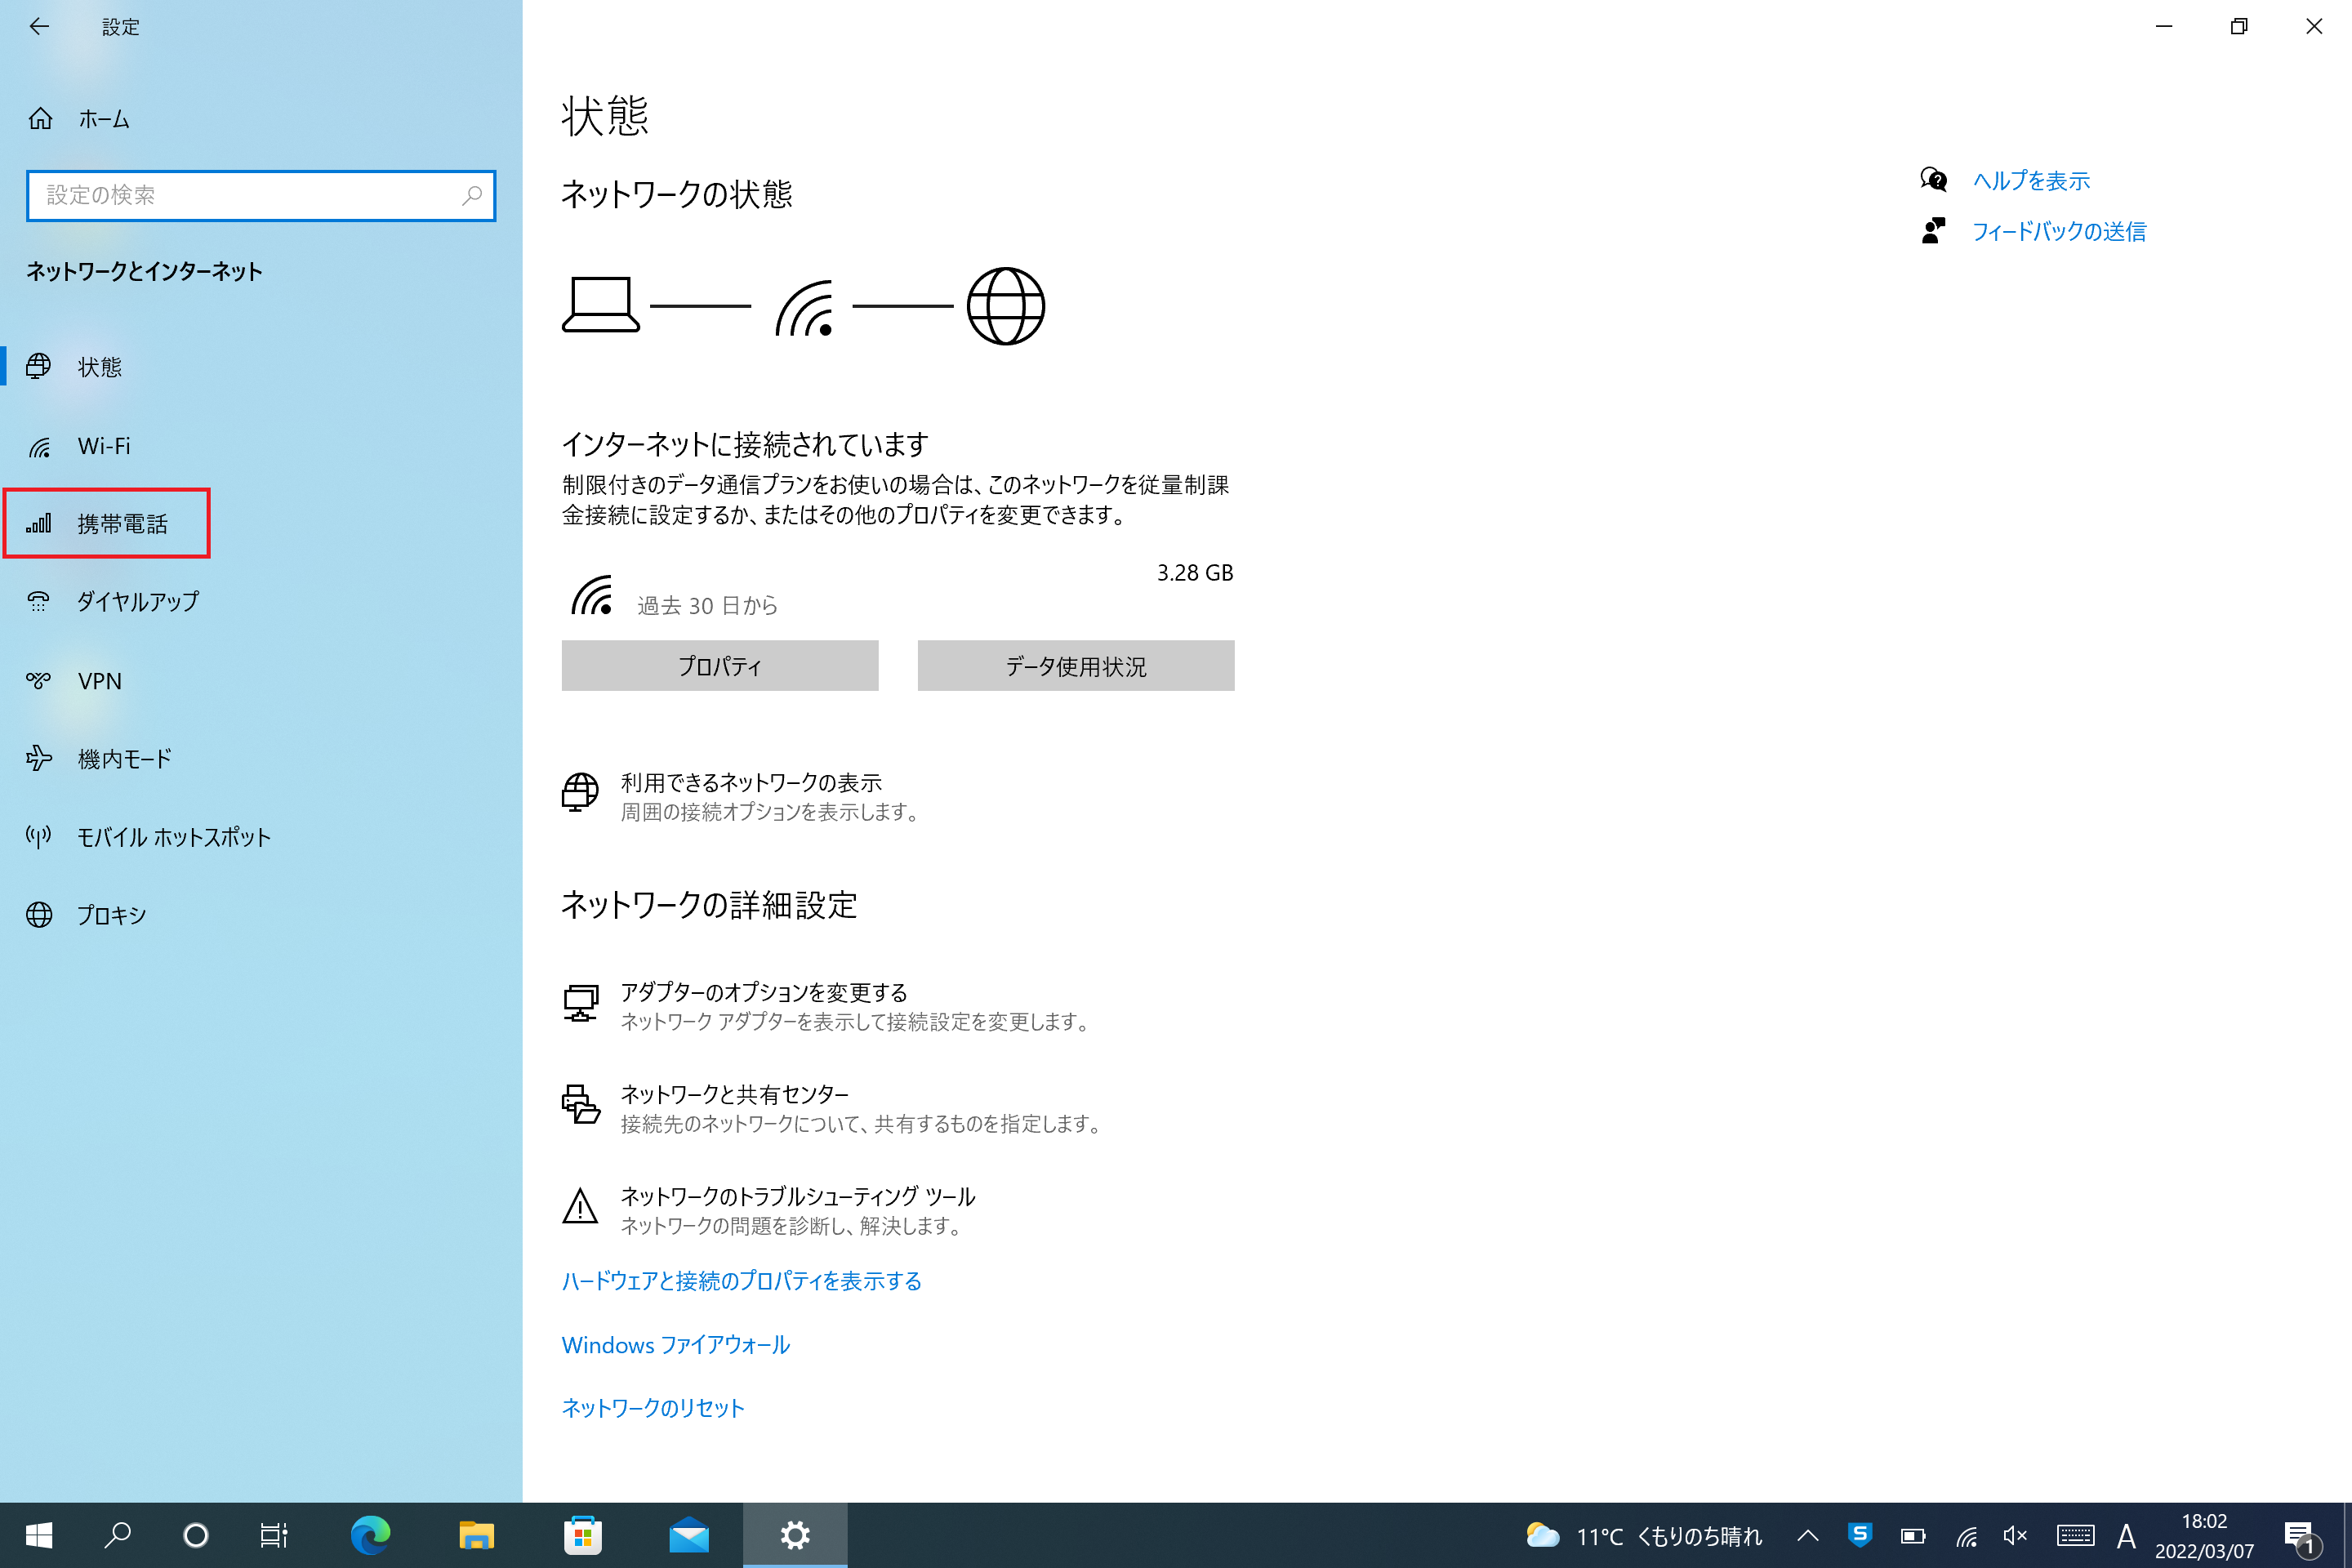
Task: Open Microsoft Store from taskbar
Action: pos(583,1535)
